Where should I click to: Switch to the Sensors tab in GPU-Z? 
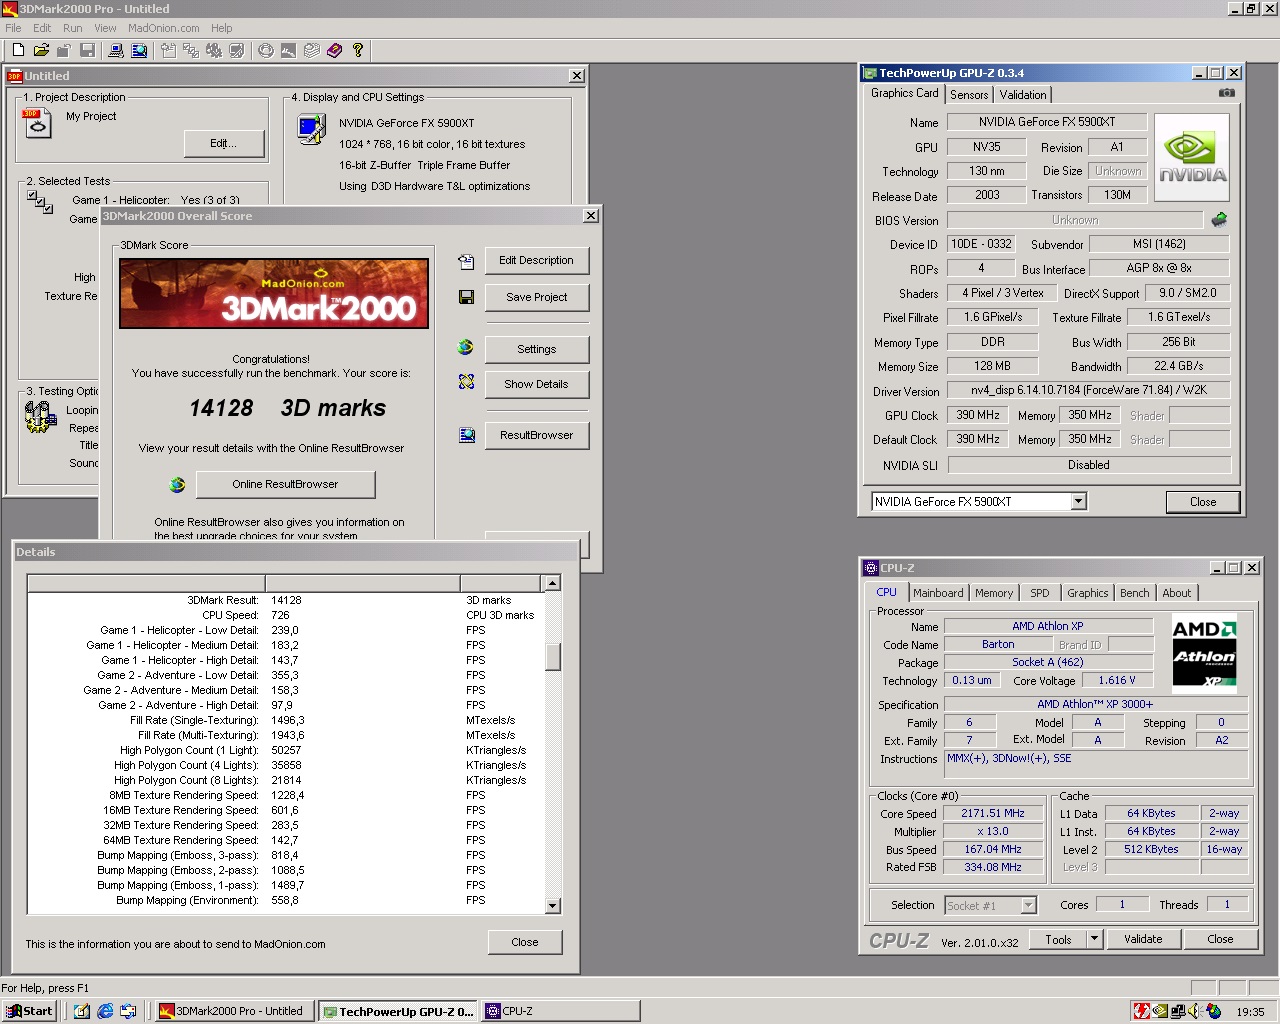(x=968, y=94)
